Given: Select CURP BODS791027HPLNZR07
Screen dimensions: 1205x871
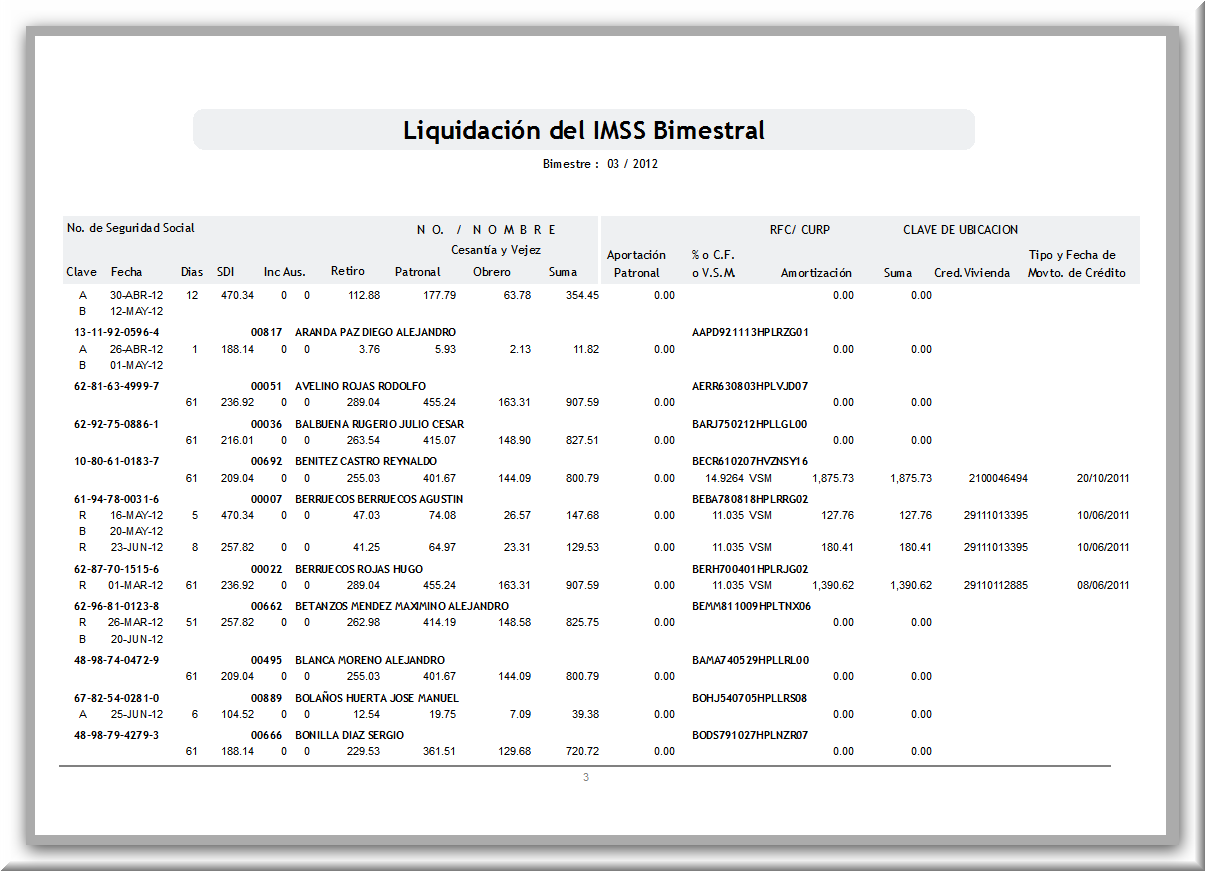Looking at the screenshot, I should [750, 735].
